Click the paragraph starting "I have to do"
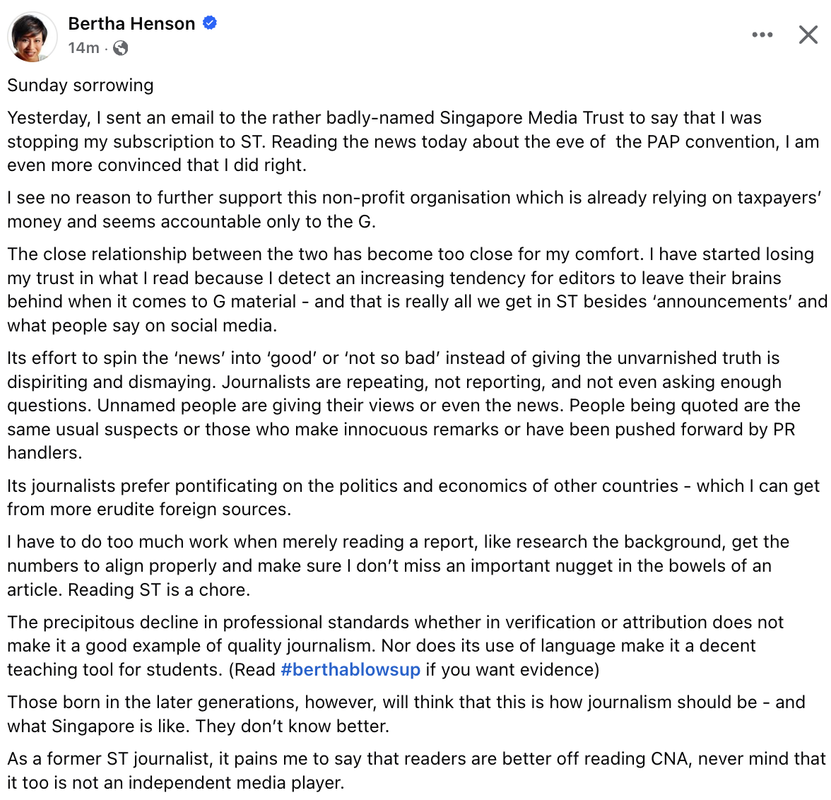831x800 pixels. (x=400, y=565)
